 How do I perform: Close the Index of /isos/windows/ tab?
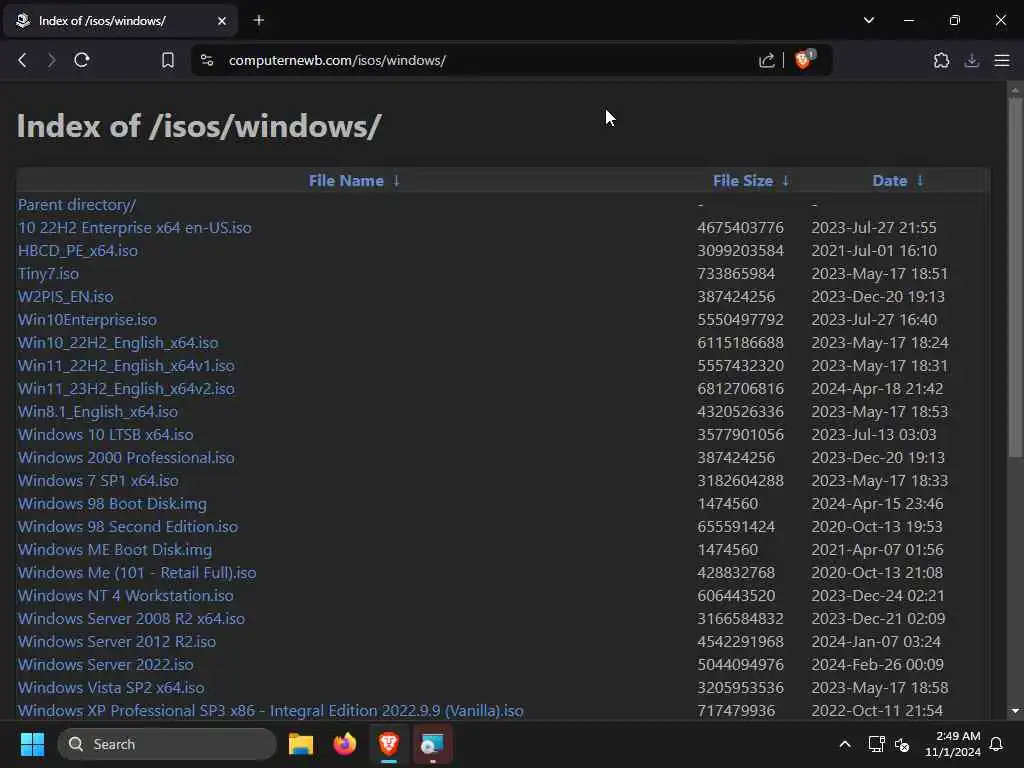point(222,21)
